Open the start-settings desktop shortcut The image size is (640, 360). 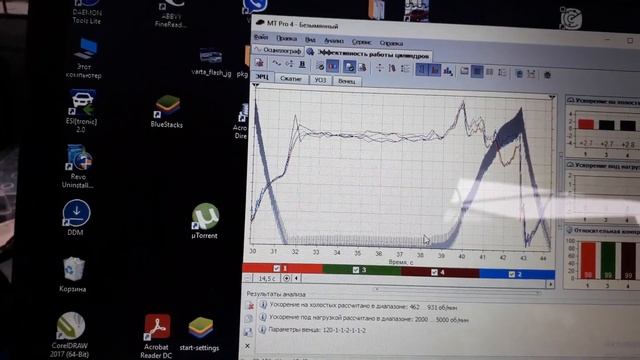pyautogui.click(x=200, y=333)
